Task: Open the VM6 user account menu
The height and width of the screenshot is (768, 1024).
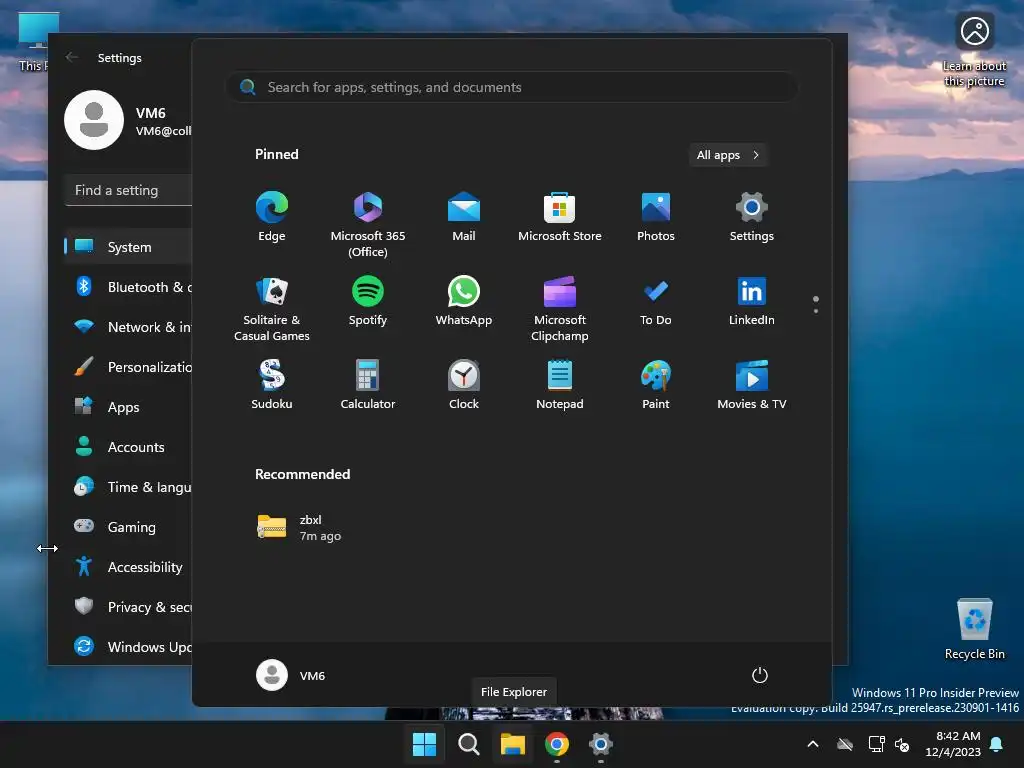Action: pos(291,675)
